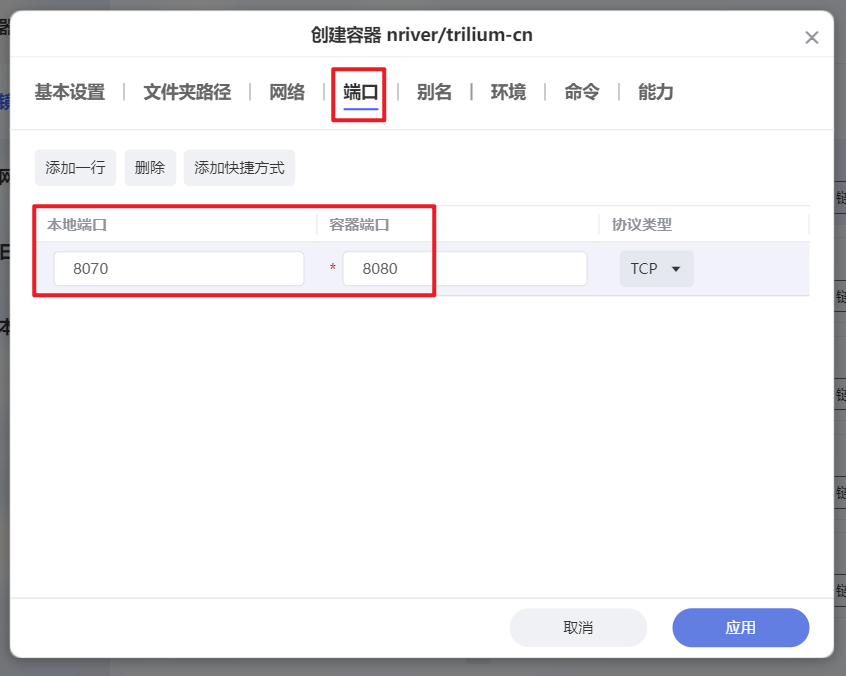Switch to the 网络 tab
Screen dimensions: 846x676
click(286, 91)
